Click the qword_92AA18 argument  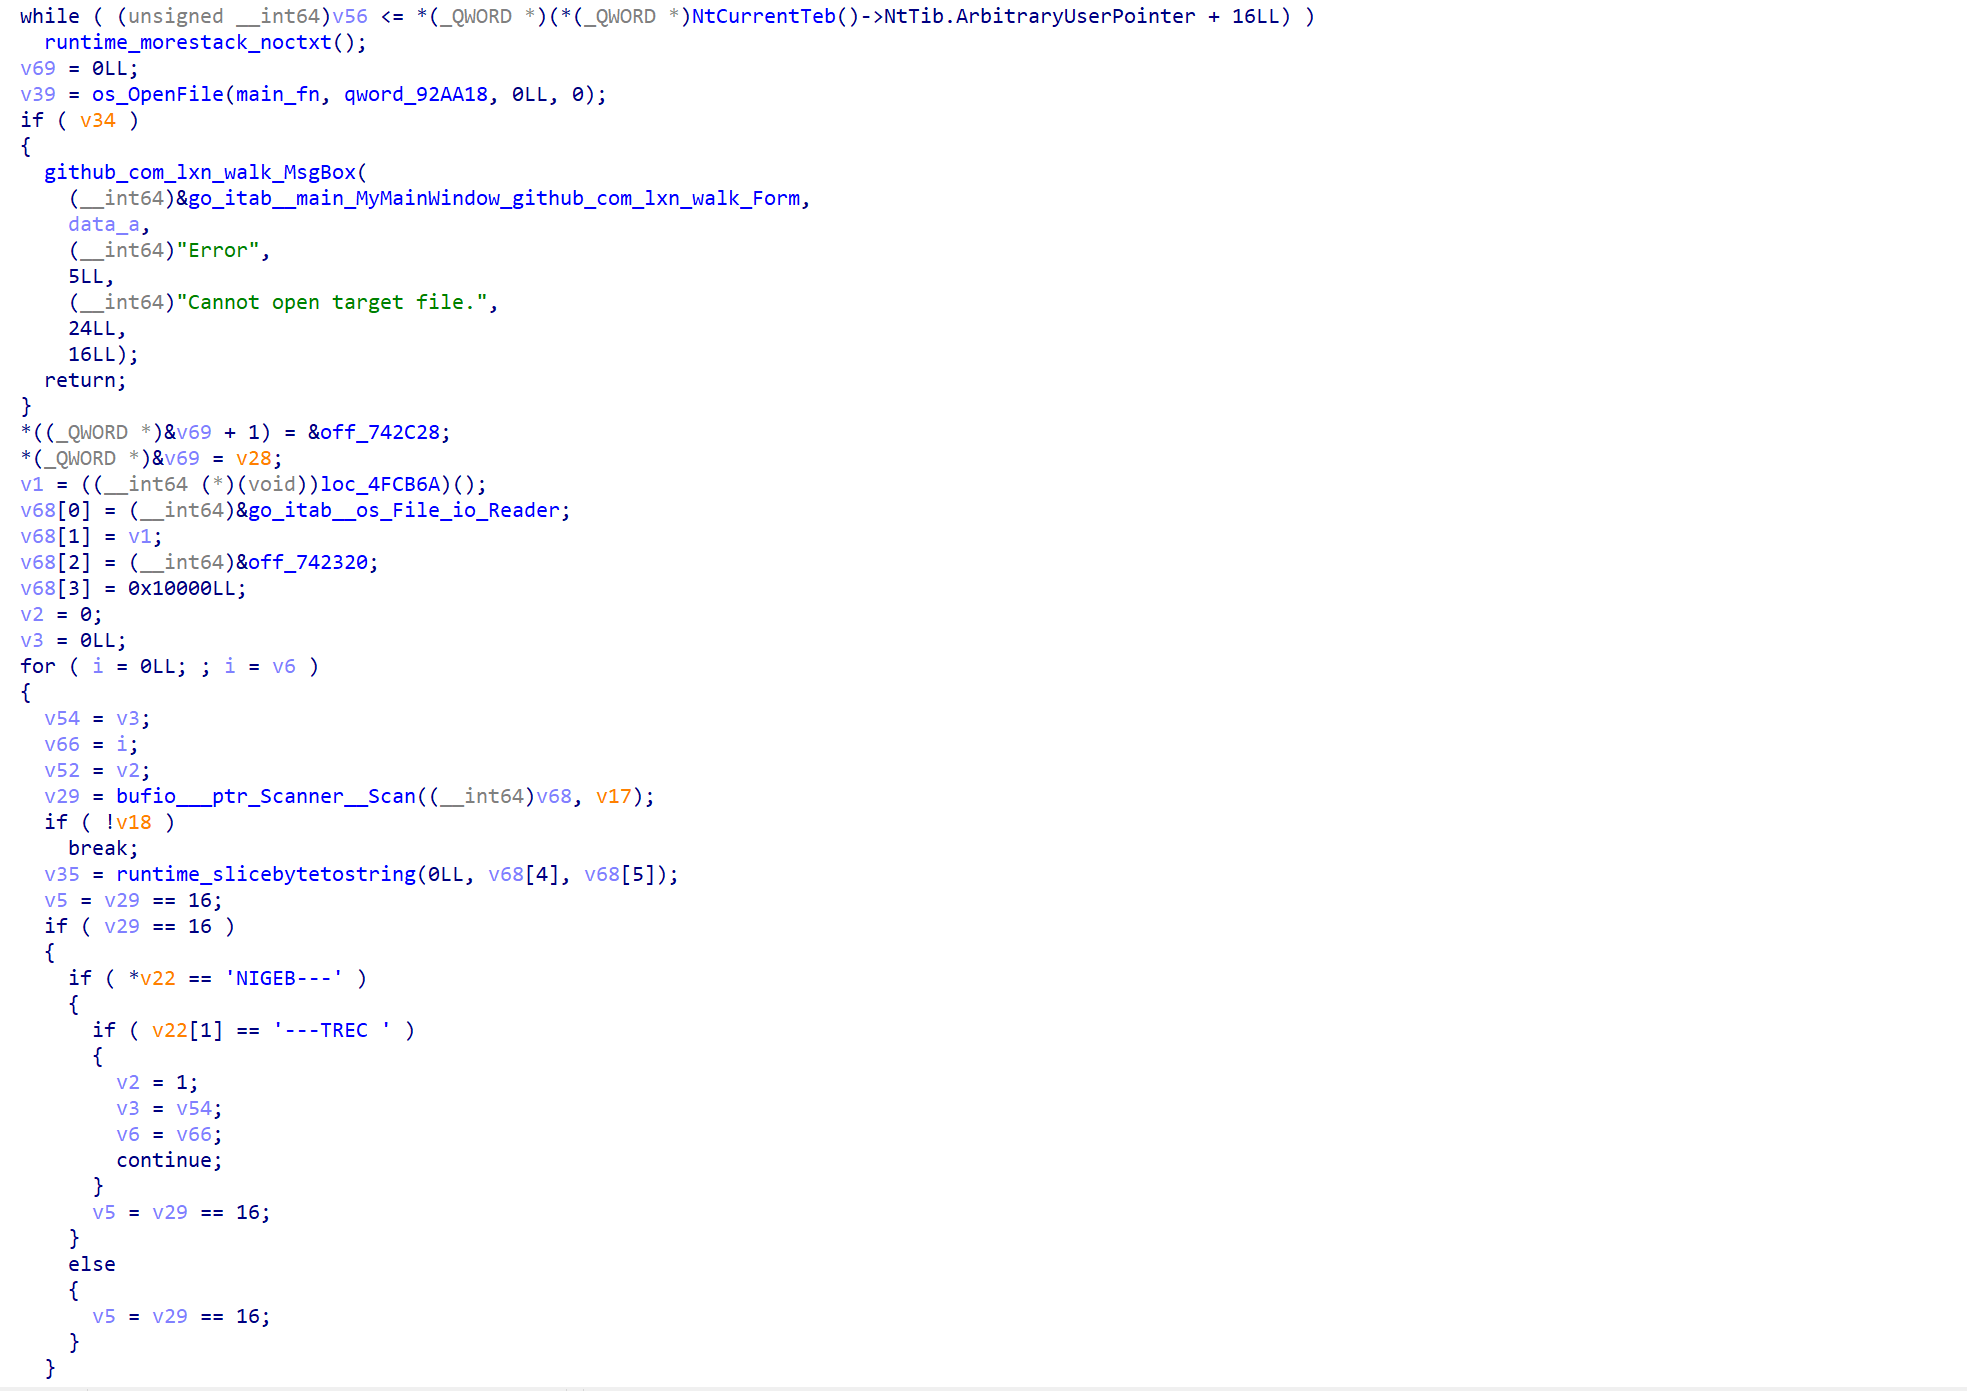(416, 94)
